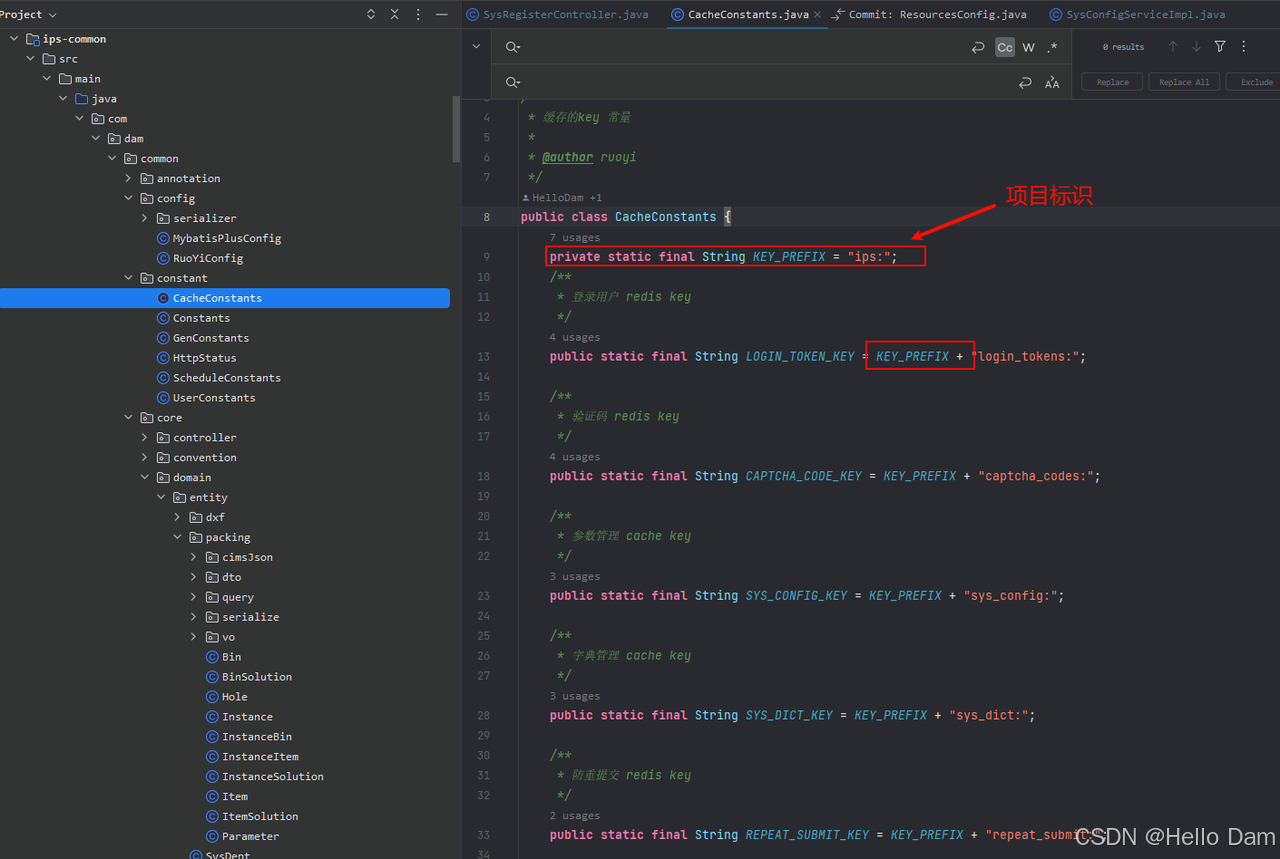
Task: Focus the replace text input field
Action: pyautogui.click(x=765, y=83)
